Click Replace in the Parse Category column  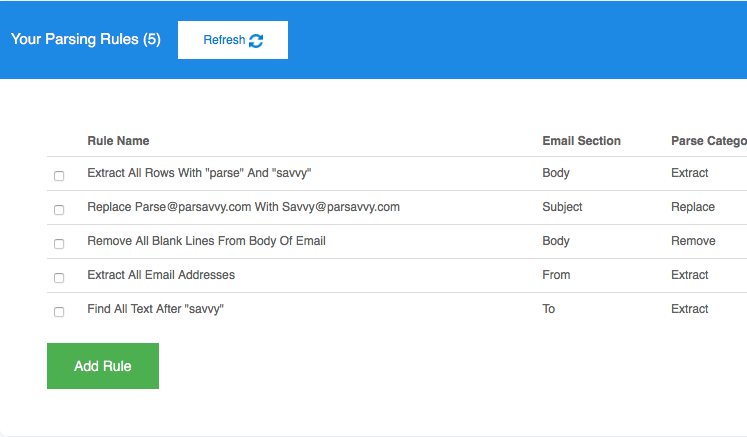point(693,207)
